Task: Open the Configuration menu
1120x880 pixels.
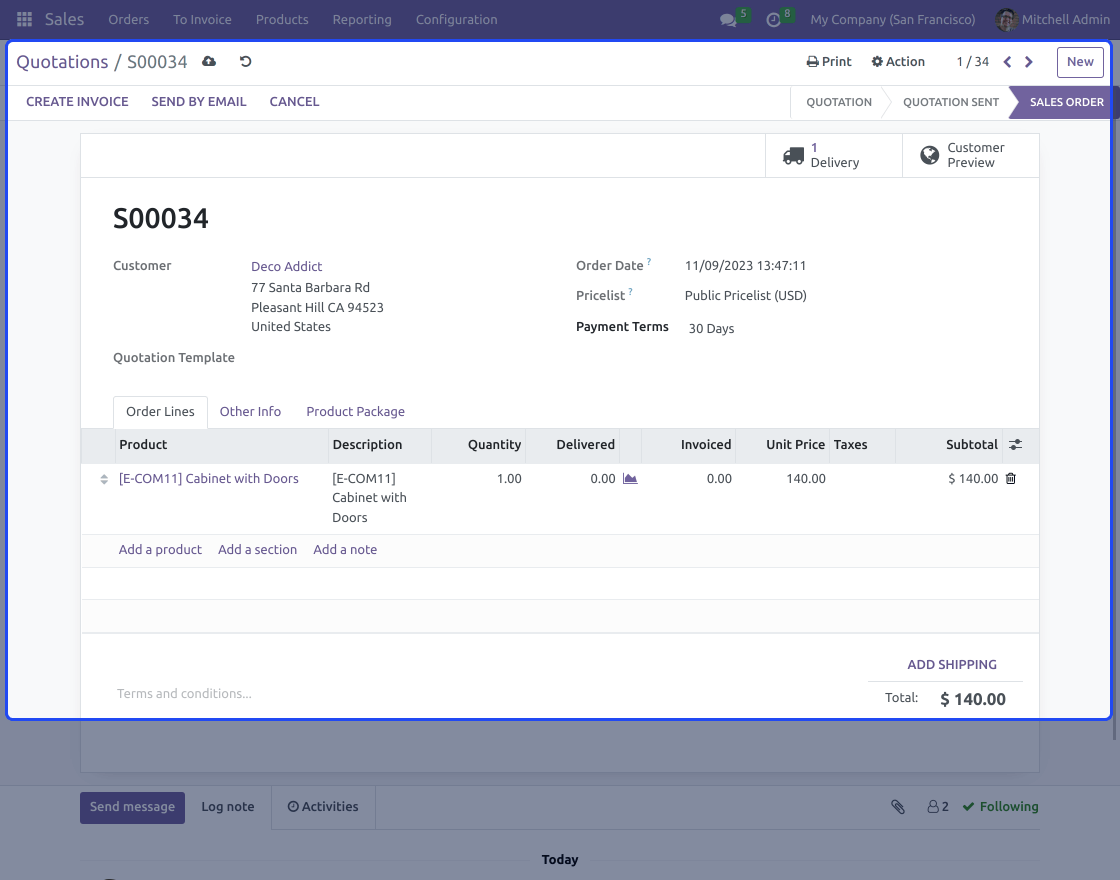Action: (456, 20)
